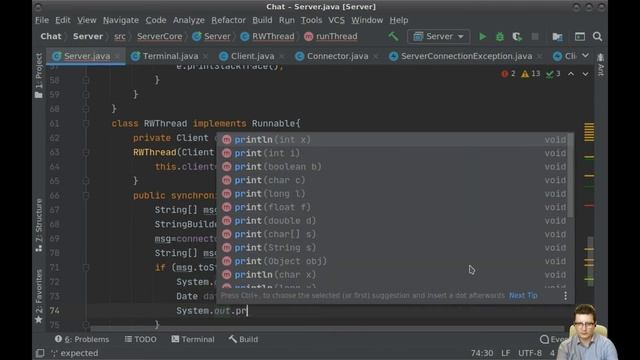This screenshot has width=640, height=360.
Task: Collapse the if block at line 71
Action: pyautogui.click(x=86, y=267)
